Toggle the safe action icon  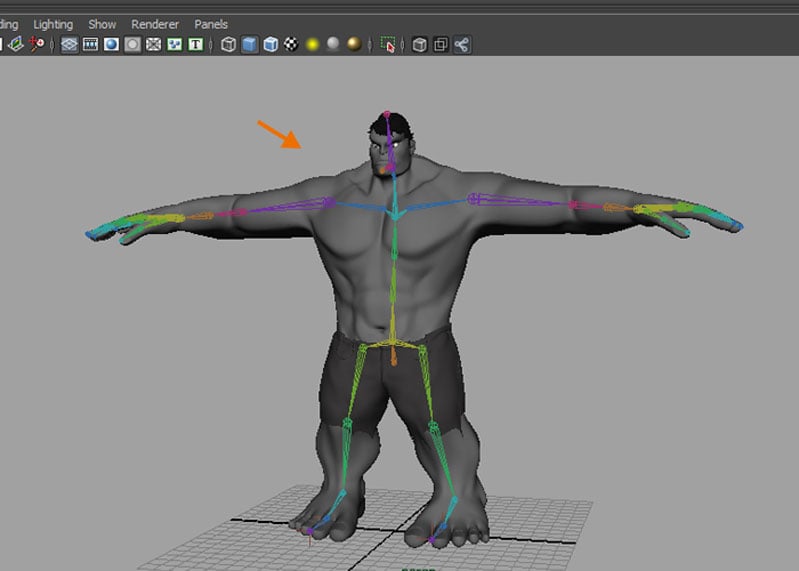pos(175,44)
